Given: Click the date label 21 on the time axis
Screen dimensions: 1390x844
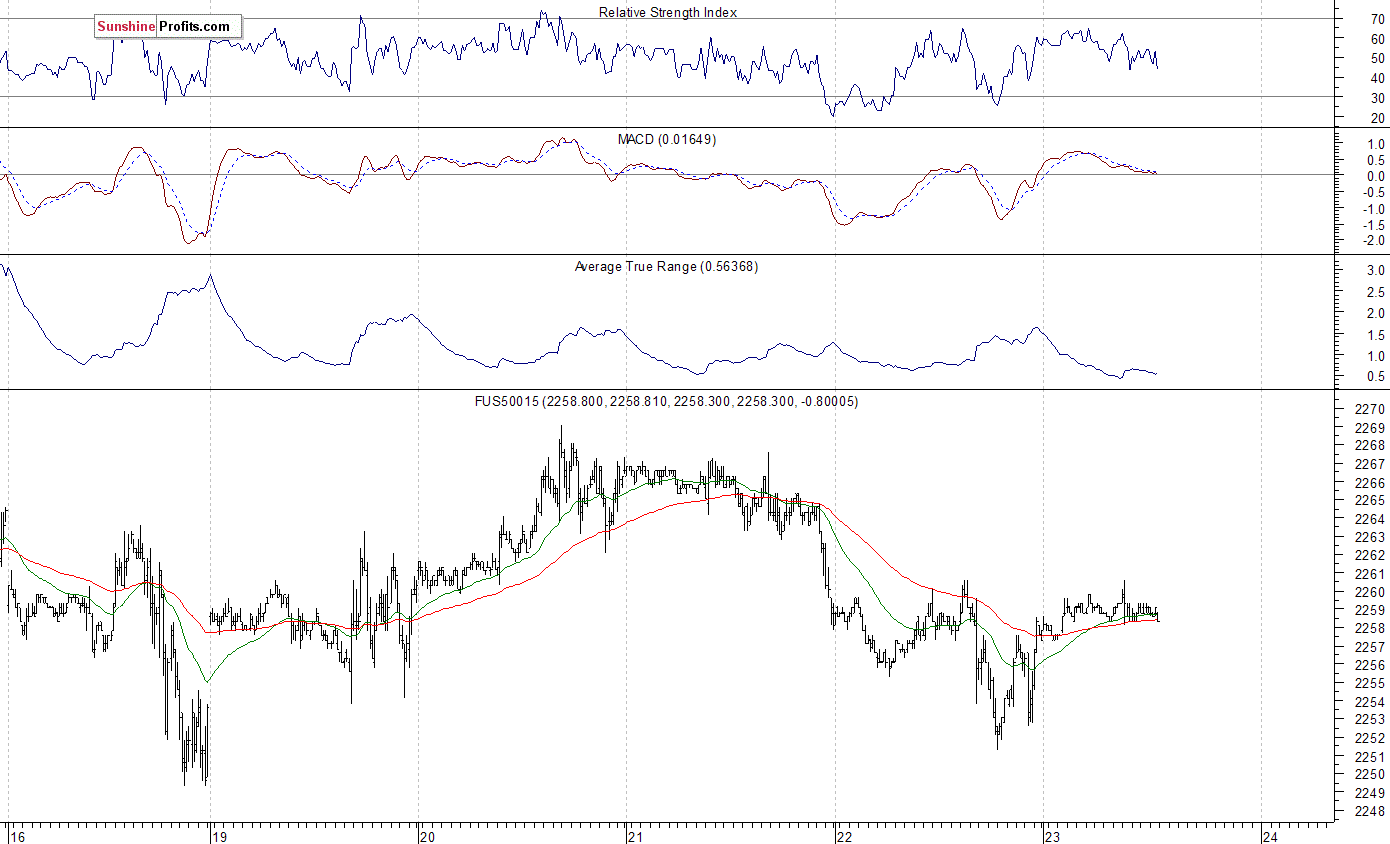Looking at the screenshot, I should tap(636, 836).
